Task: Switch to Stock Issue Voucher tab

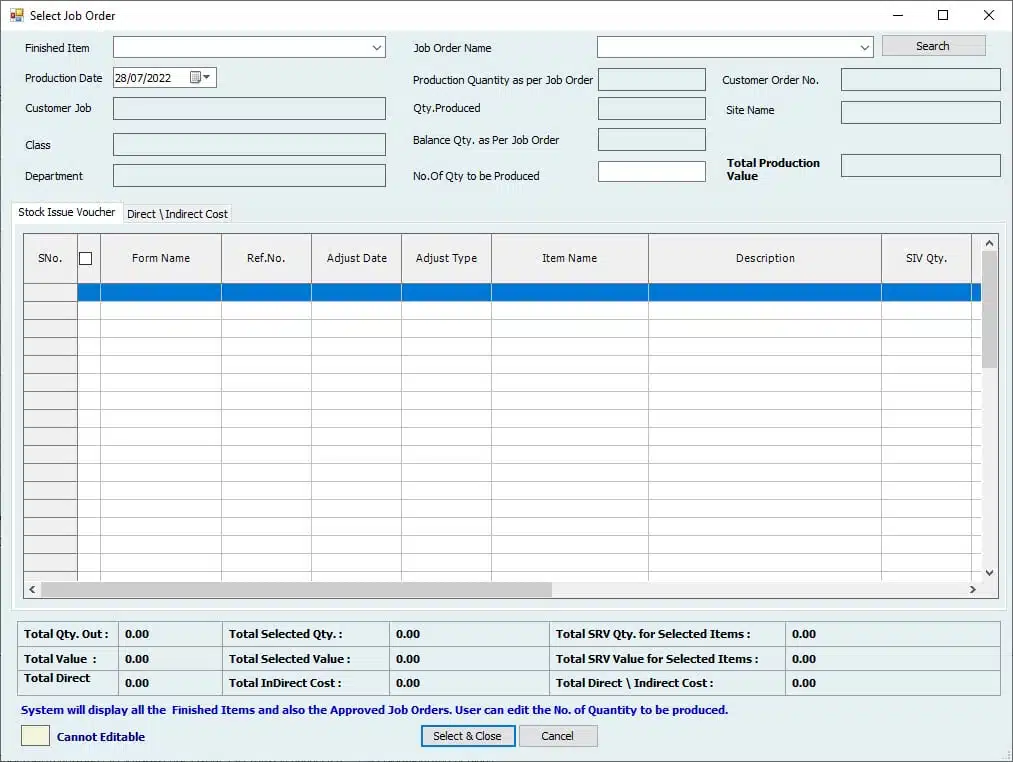Action: [67, 212]
